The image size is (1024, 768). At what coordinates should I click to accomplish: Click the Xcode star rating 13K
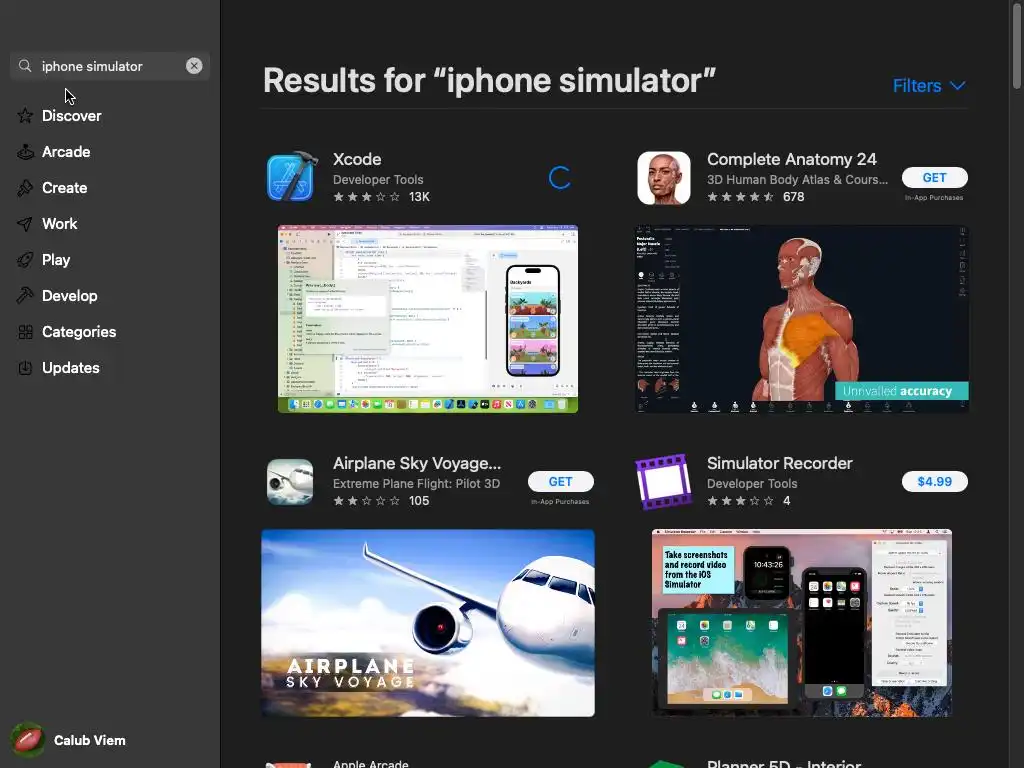click(381, 197)
